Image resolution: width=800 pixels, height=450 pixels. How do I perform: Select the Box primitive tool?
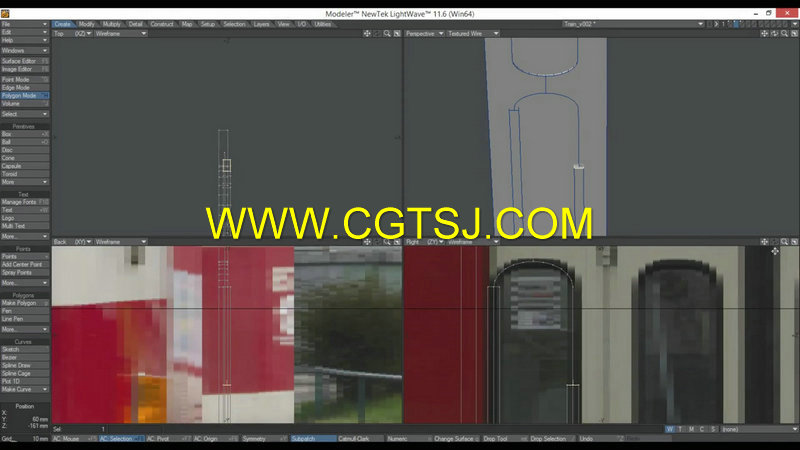(x=24, y=134)
